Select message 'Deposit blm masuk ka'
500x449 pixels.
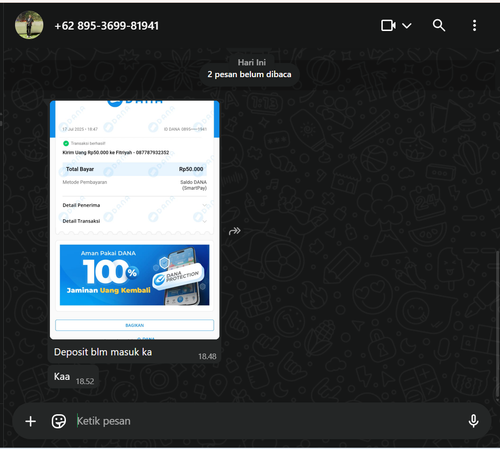click(x=103, y=352)
